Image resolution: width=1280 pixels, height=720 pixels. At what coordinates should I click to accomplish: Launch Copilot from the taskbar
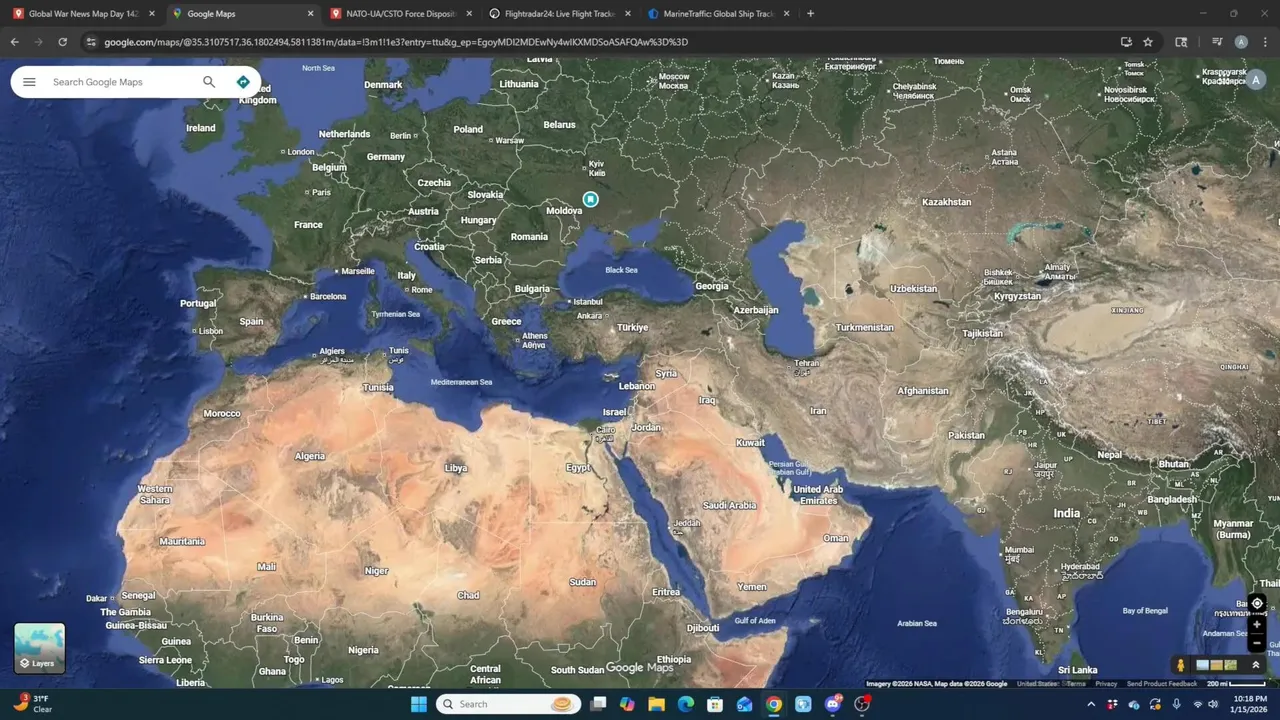point(627,704)
